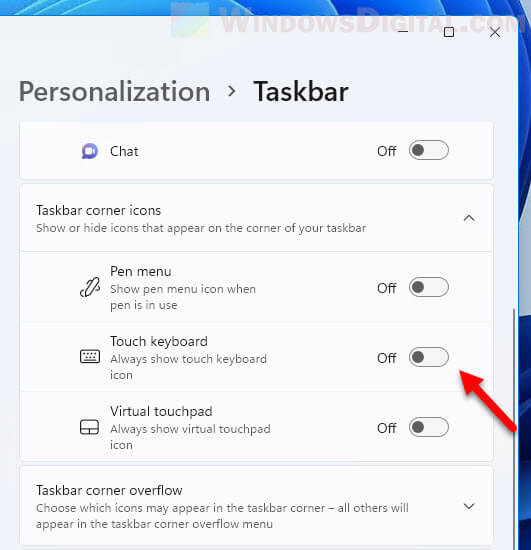This screenshot has width=531, height=550.
Task: Switch on the Touch keyboard toggle
Action: [429, 357]
